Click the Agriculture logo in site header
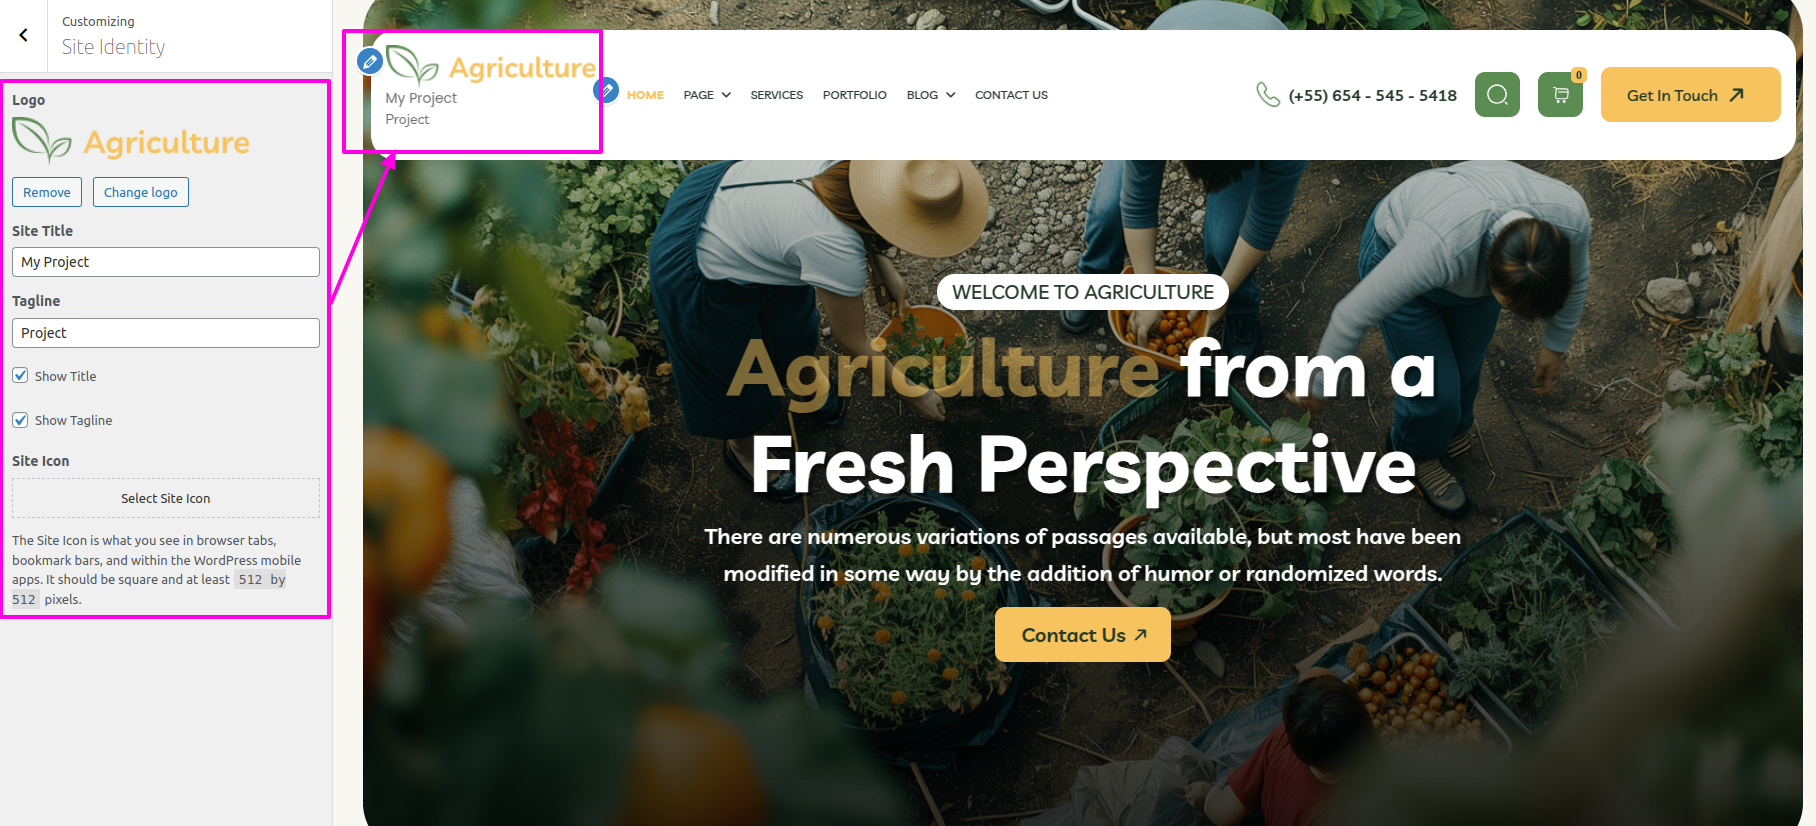 pyautogui.click(x=491, y=66)
